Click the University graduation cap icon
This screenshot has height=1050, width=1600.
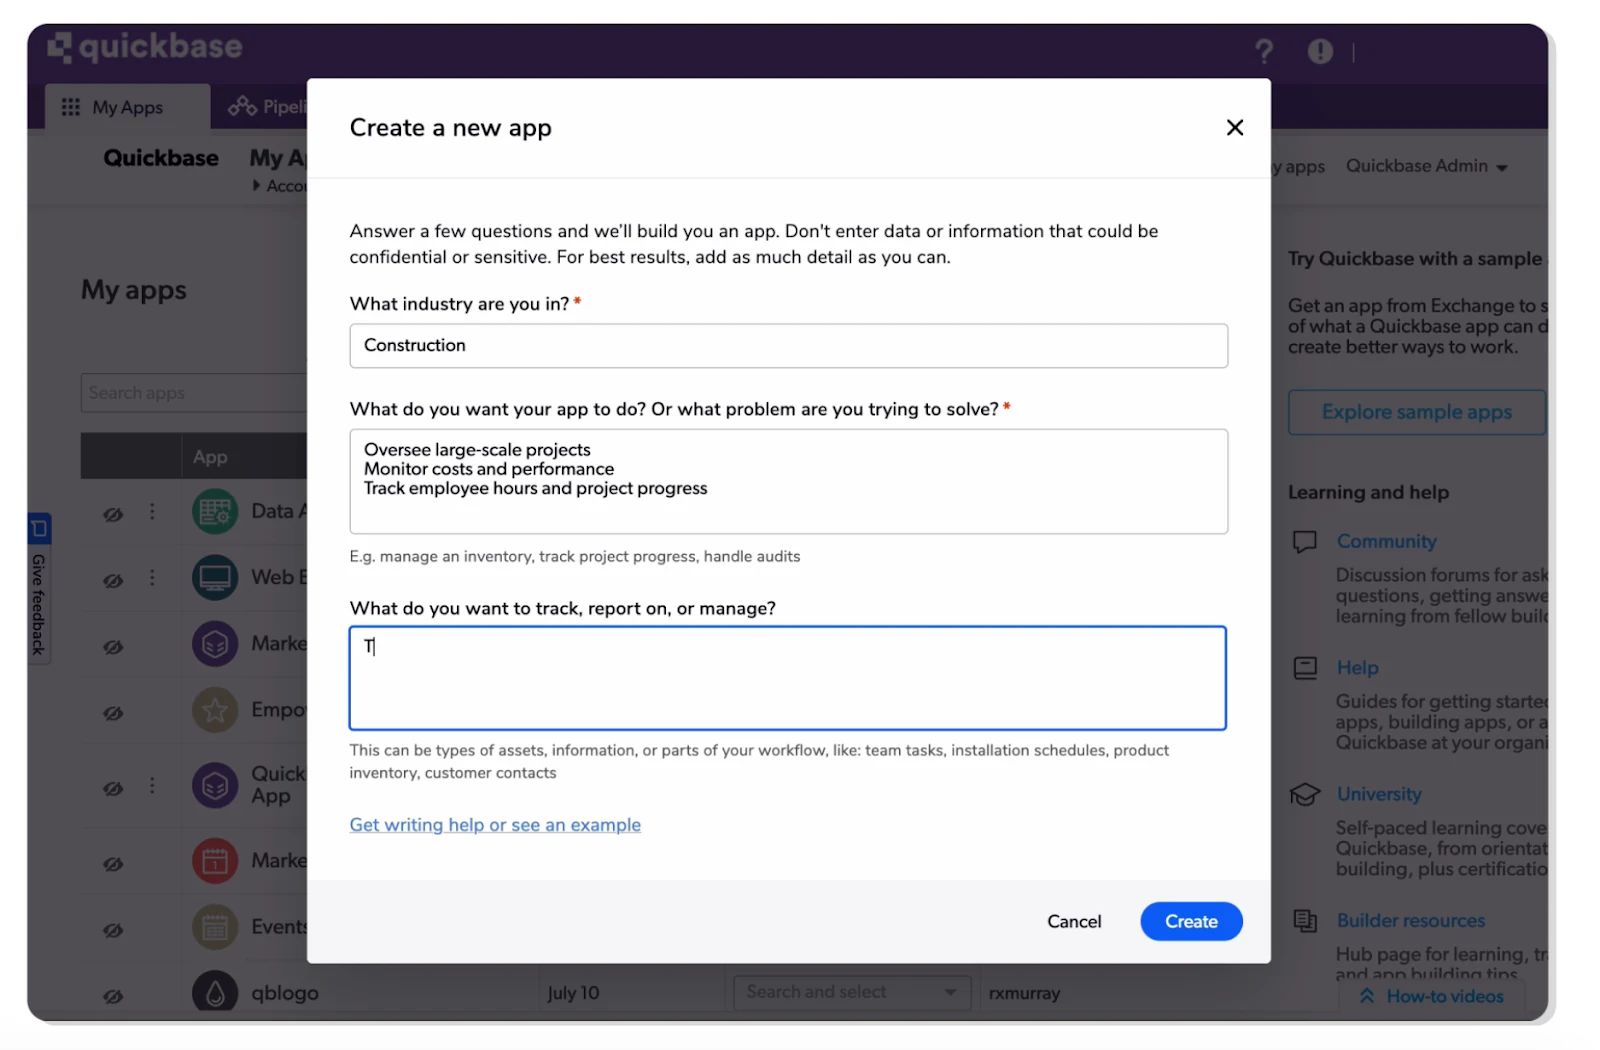pyautogui.click(x=1305, y=795)
